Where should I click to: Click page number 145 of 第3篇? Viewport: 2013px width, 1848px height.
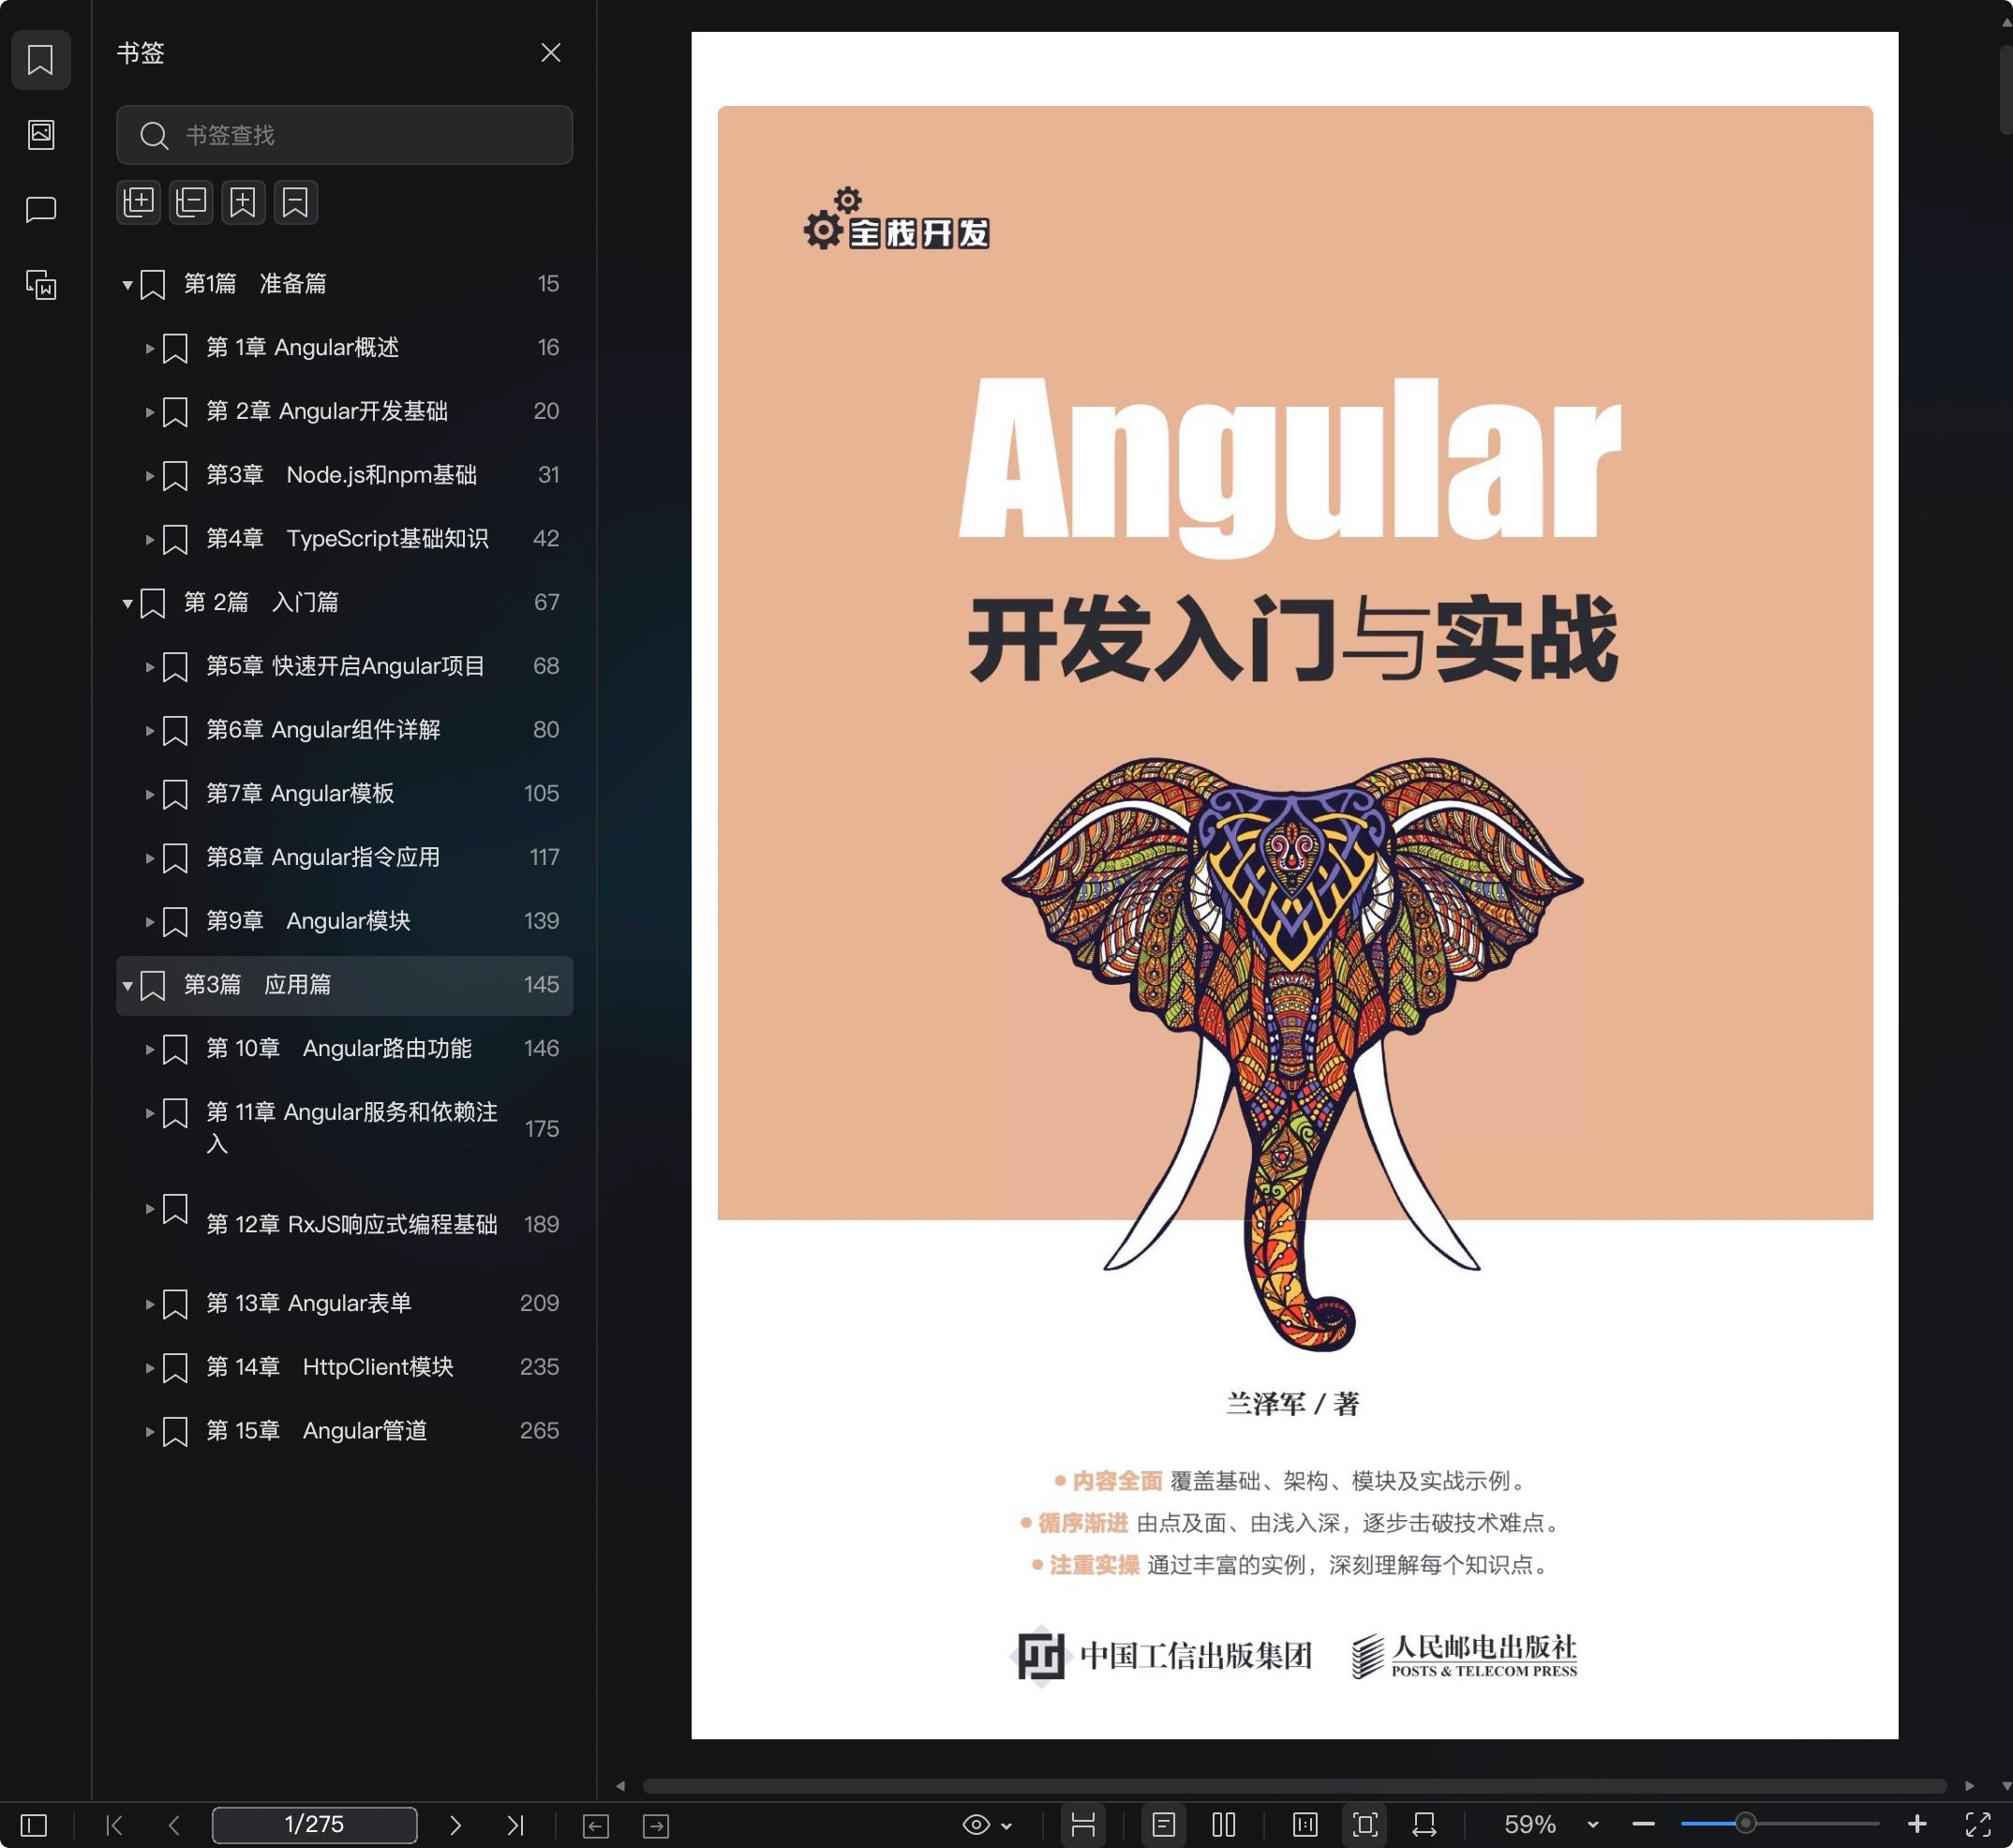(541, 985)
